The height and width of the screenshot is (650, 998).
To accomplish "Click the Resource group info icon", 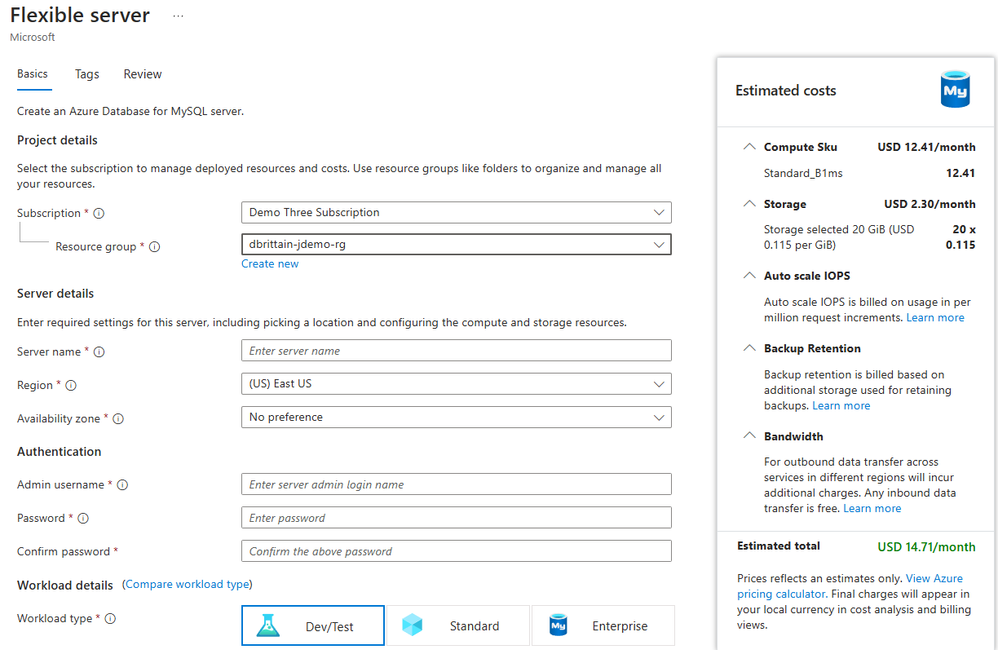I will point(154,246).
